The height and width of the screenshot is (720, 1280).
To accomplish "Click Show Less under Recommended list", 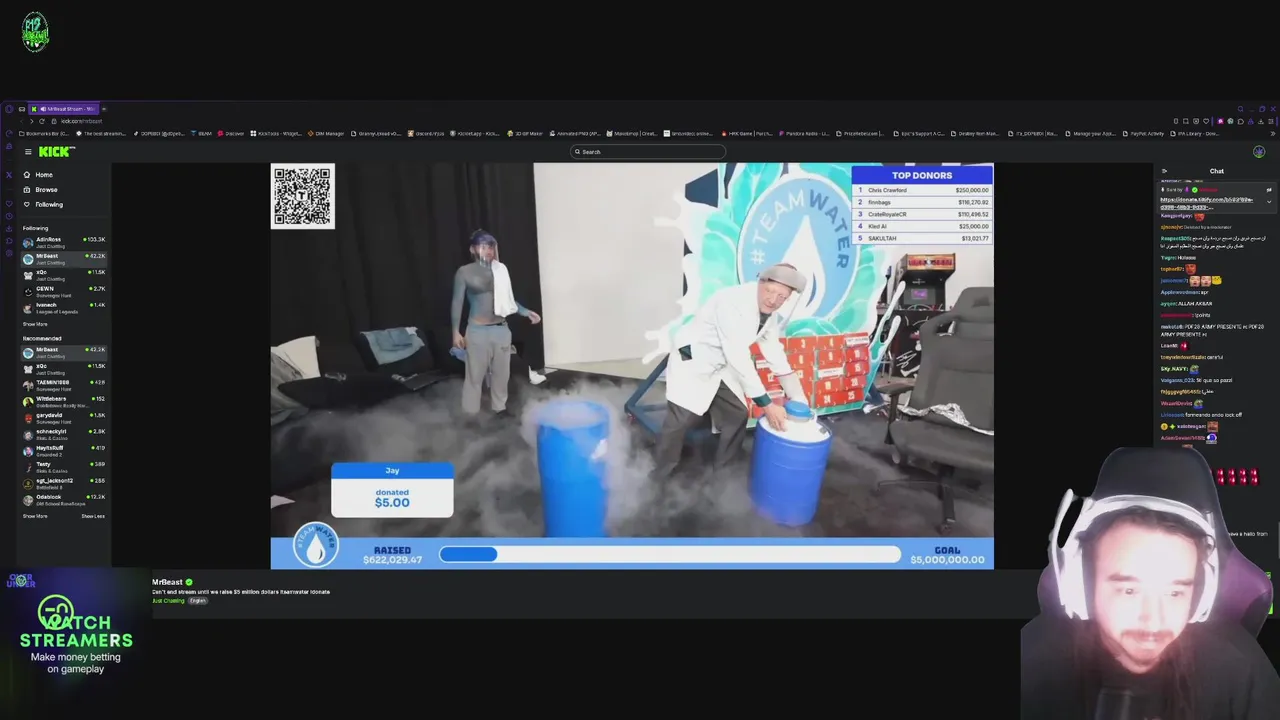I will [93, 516].
